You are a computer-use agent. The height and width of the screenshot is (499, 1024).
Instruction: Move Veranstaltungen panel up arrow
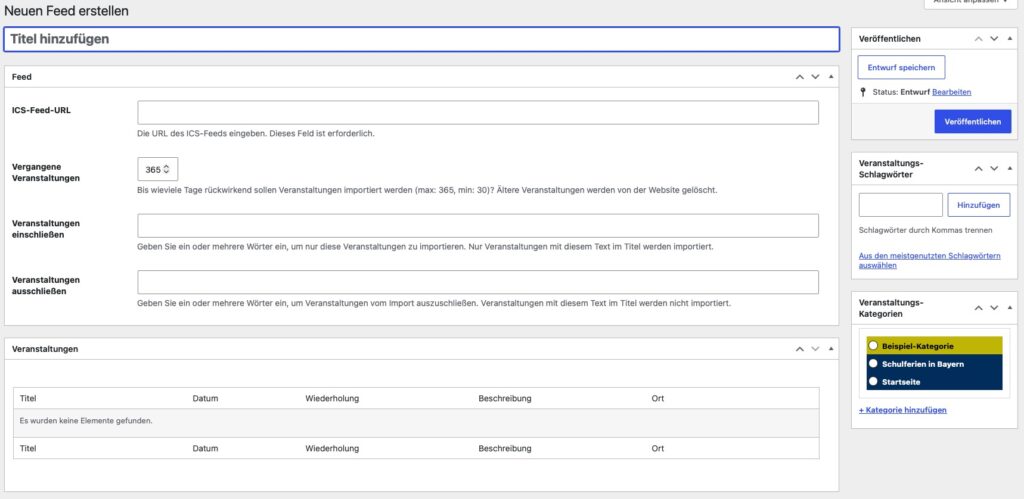(799, 349)
